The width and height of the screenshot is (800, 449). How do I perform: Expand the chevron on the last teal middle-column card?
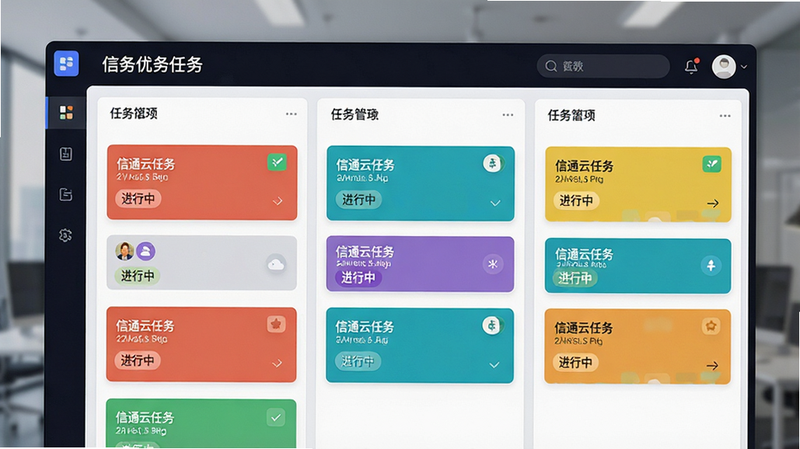point(494,365)
